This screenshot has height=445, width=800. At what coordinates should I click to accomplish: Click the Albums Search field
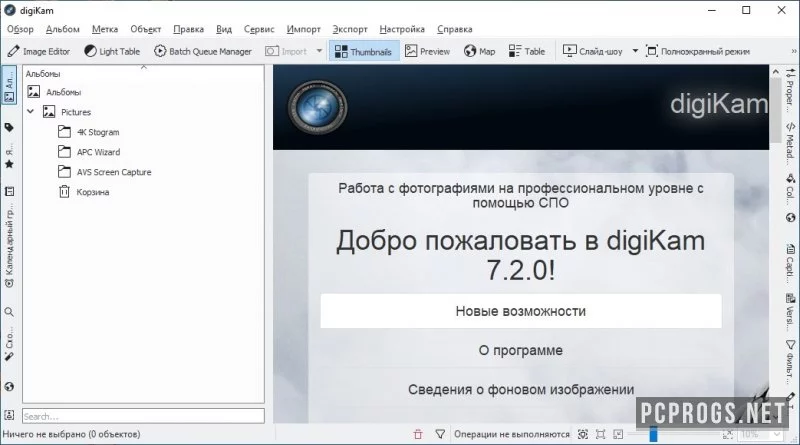(x=143, y=416)
